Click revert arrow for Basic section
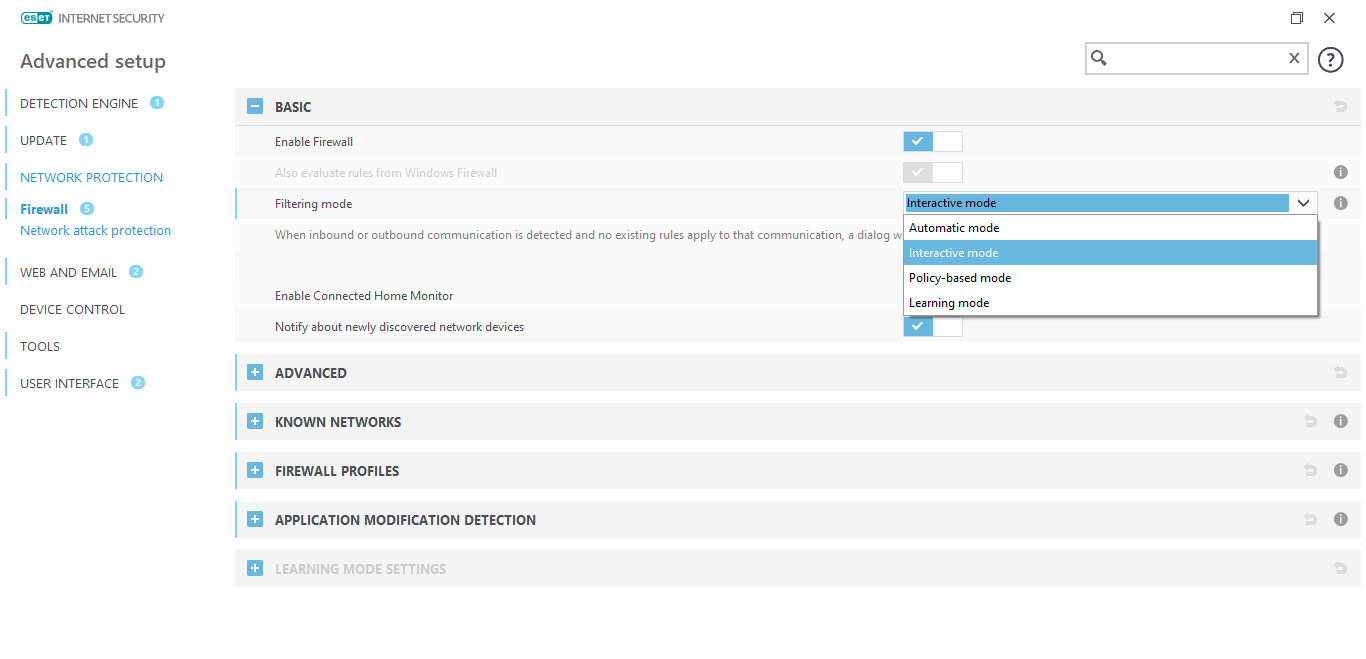The height and width of the screenshot is (659, 1366). [1341, 107]
